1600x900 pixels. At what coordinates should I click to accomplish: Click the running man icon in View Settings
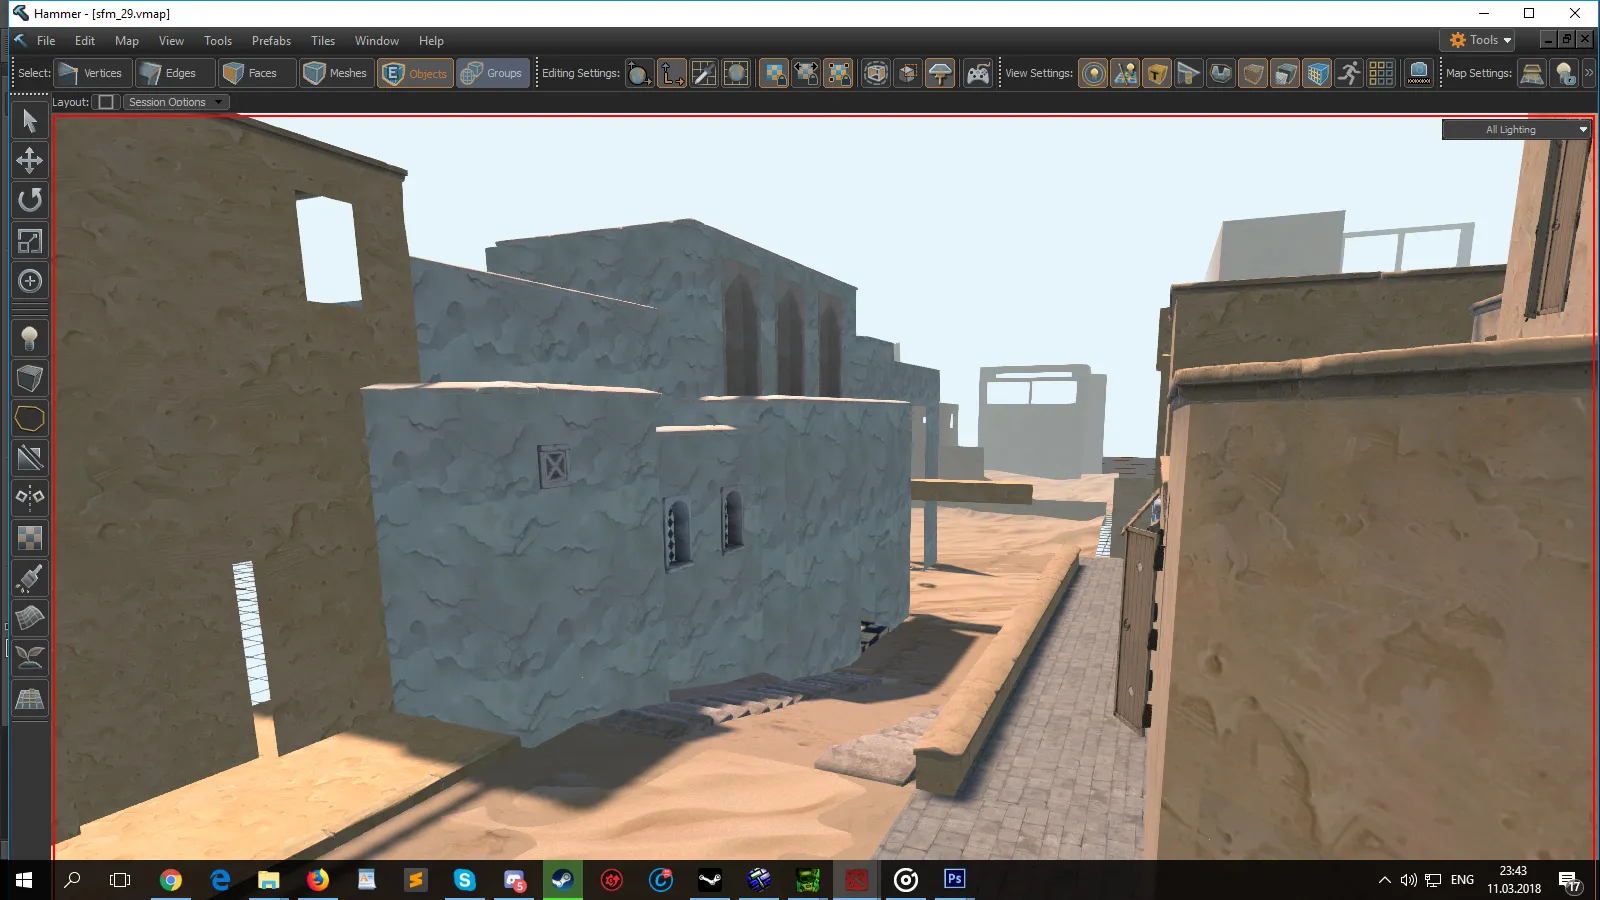point(1349,73)
